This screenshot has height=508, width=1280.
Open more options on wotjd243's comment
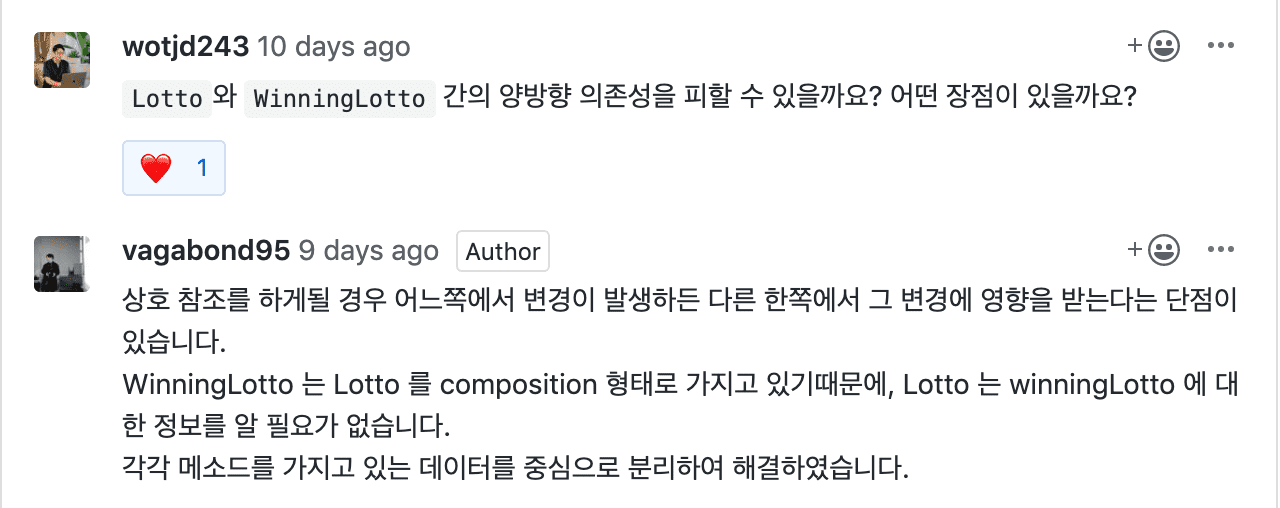tap(1222, 46)
